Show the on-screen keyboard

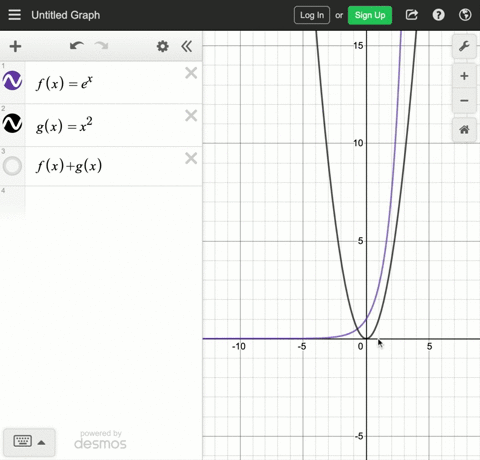[23, 441]
